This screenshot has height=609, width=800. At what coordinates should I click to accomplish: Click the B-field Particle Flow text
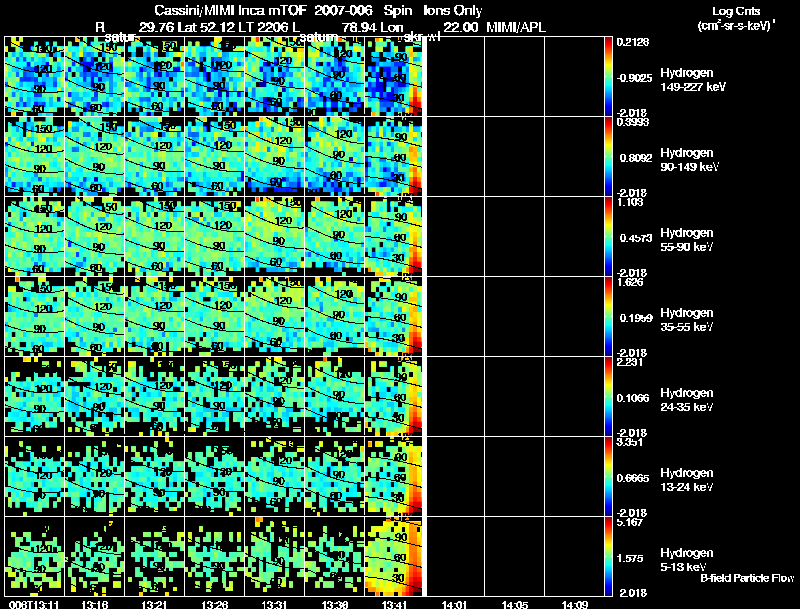coord(746,578)
